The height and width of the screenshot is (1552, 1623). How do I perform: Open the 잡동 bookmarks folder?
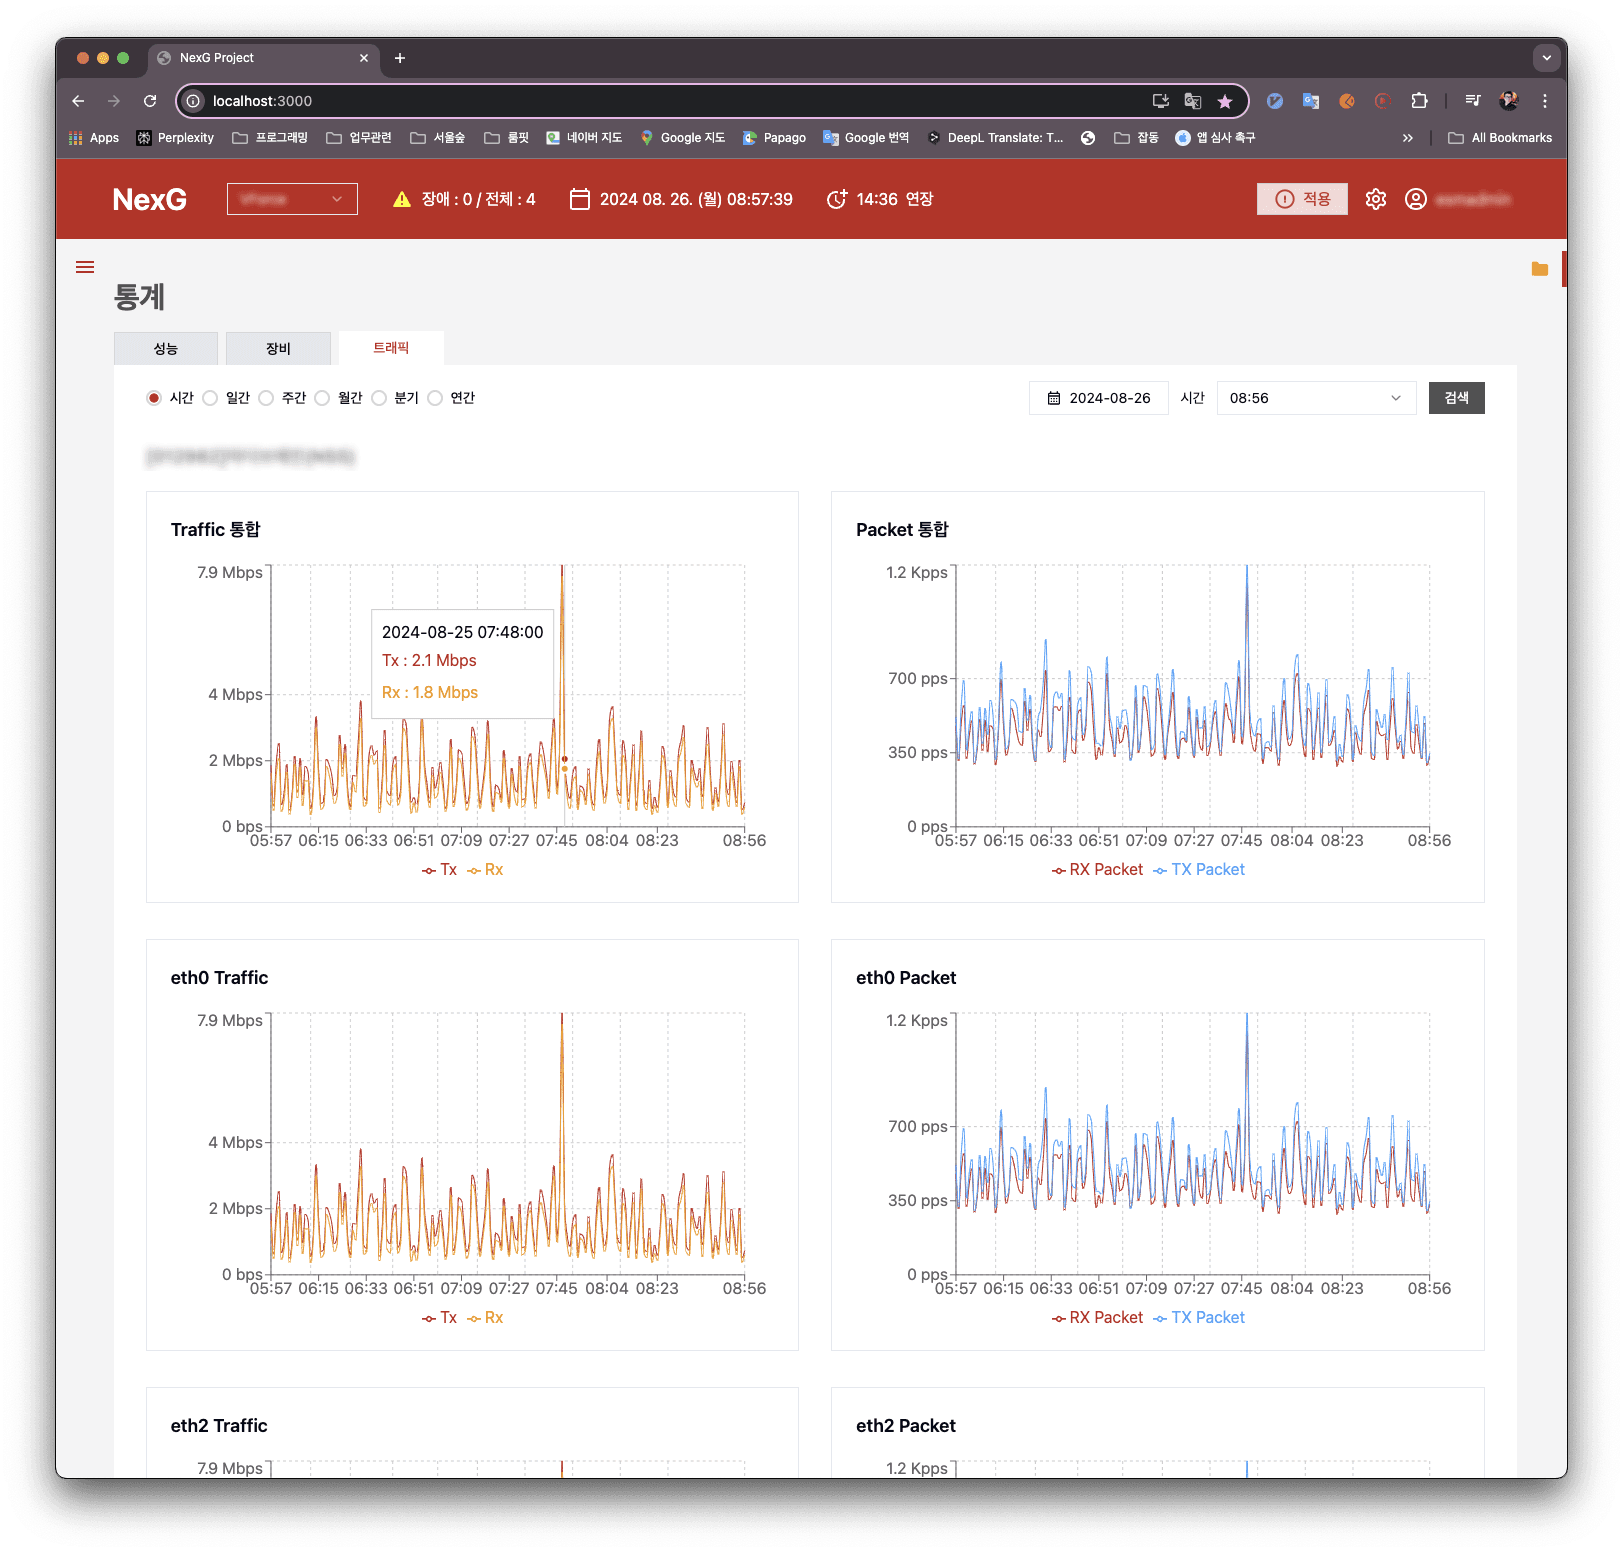(x=1136, y=138)
